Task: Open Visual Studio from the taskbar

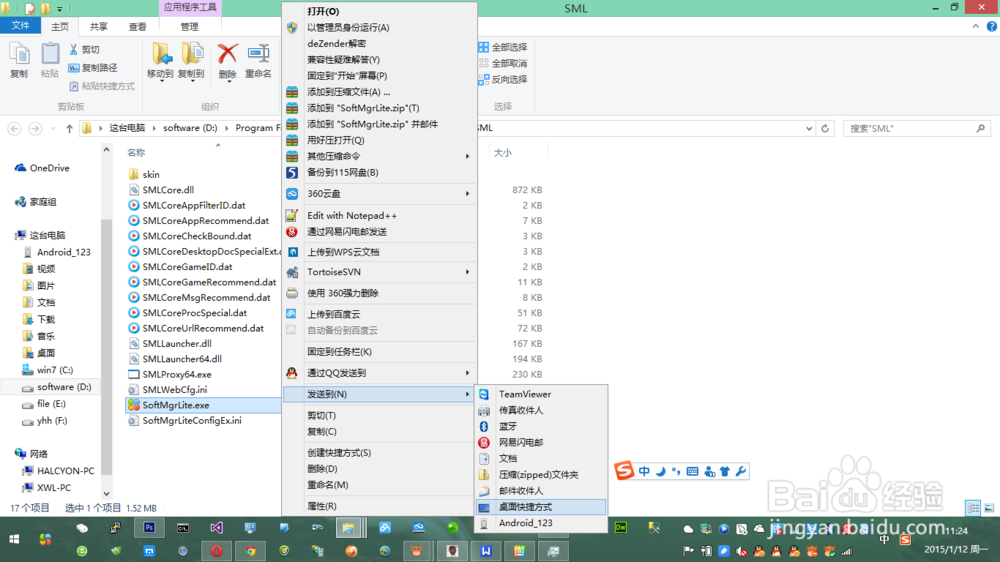Action: (217, 528)
